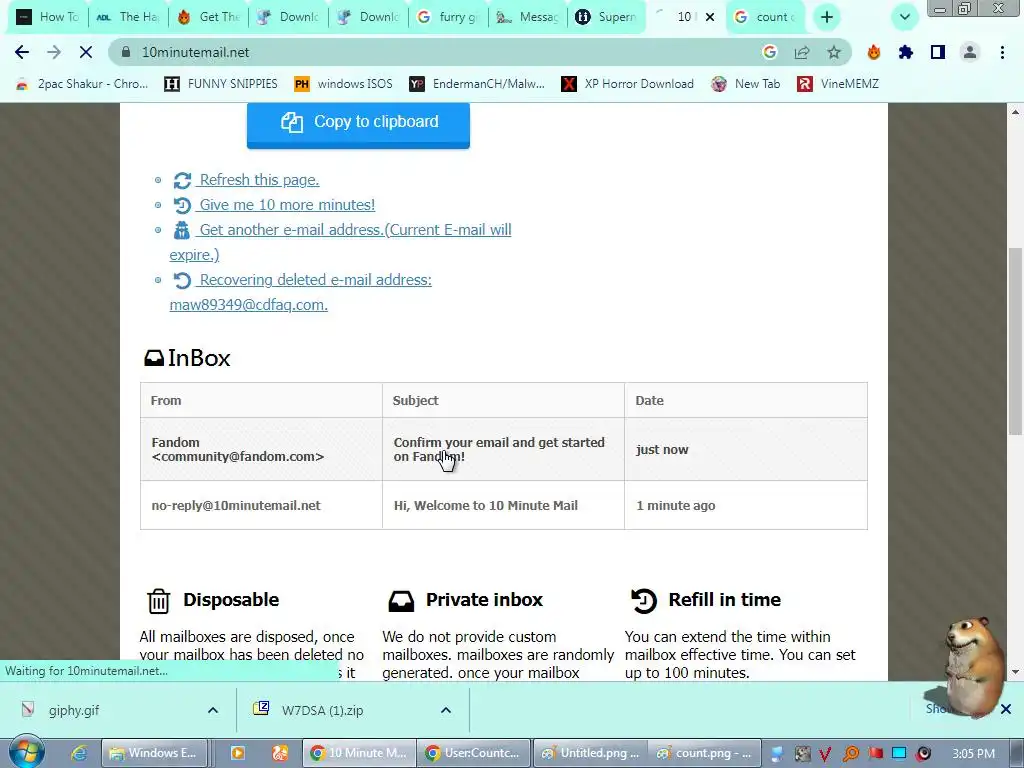1024x768 pixels.
Task: Open the tab search dropdown
Action: pyautogui.click(x=904, y=17)
